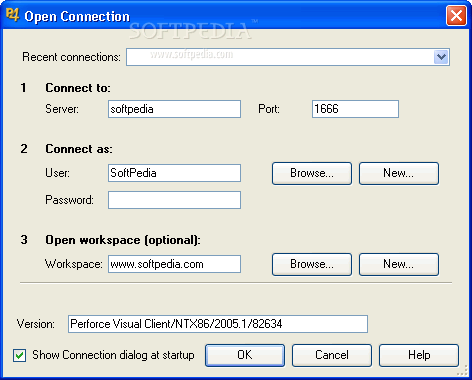472x380 pixels.
Task: Browse for a user
Action: (312, 173)
